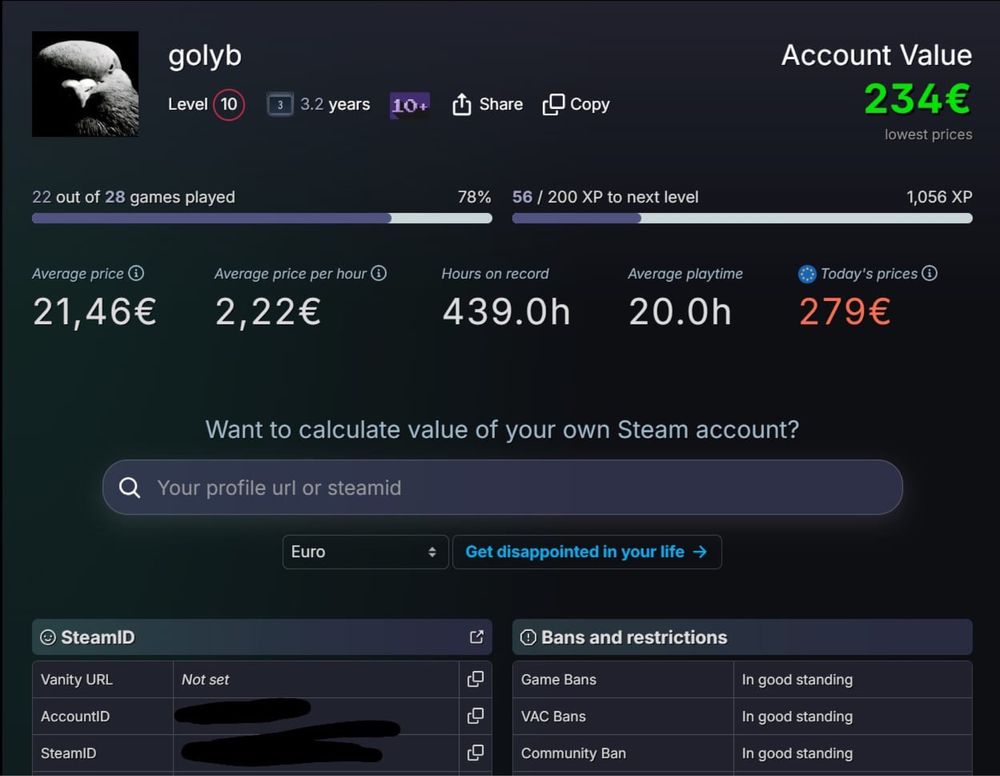Click the AccountID row label
Viewport: 1000px width, 776px height.
tap(75, 717)
